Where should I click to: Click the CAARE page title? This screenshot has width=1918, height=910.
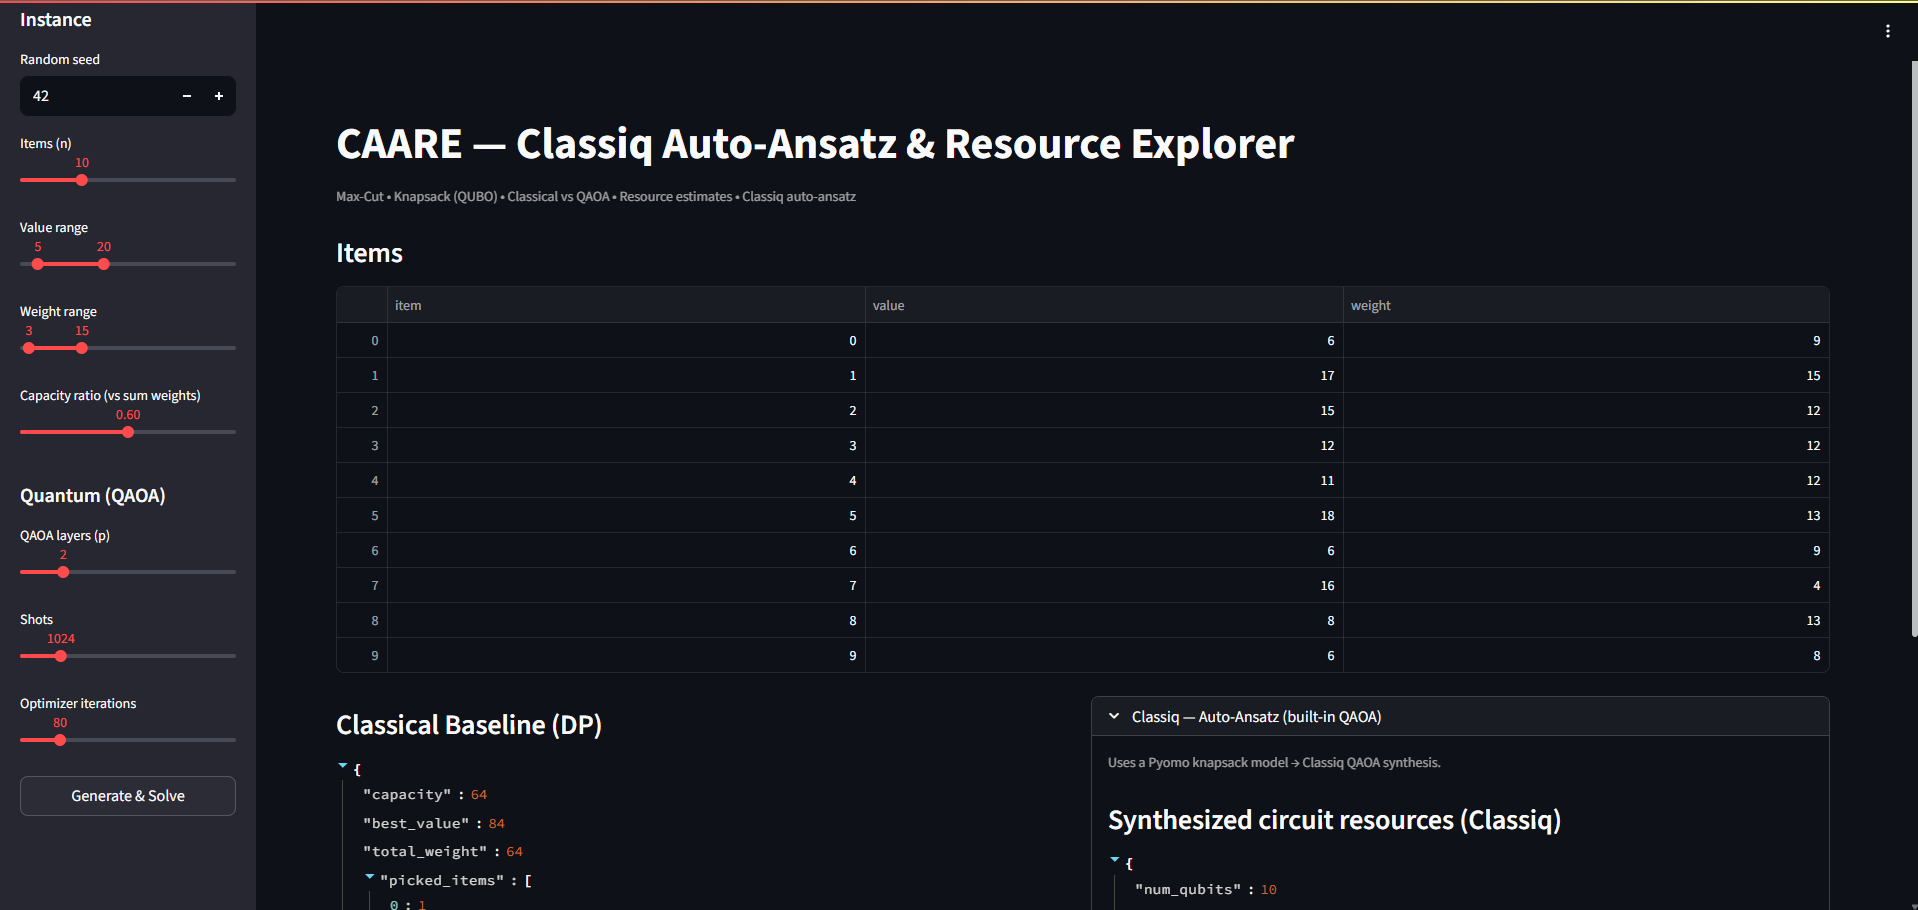[815, 144]
